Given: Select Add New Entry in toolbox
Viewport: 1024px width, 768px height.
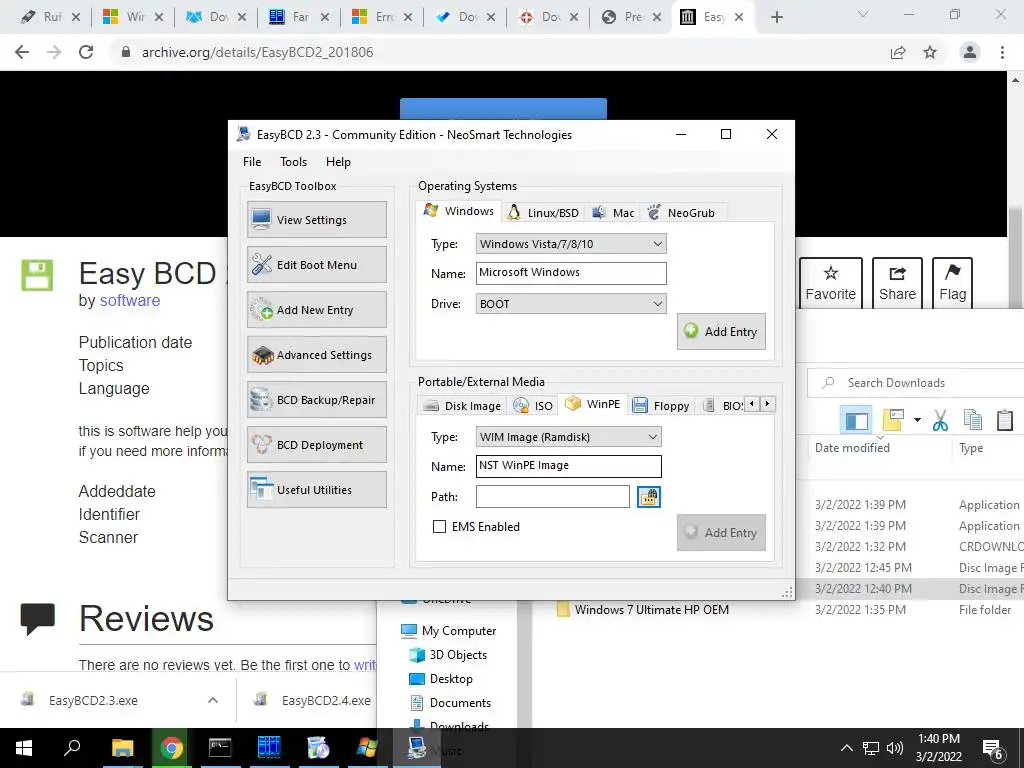Looking at the screenshot, I should pyautogui.click(x=317, y=310).
